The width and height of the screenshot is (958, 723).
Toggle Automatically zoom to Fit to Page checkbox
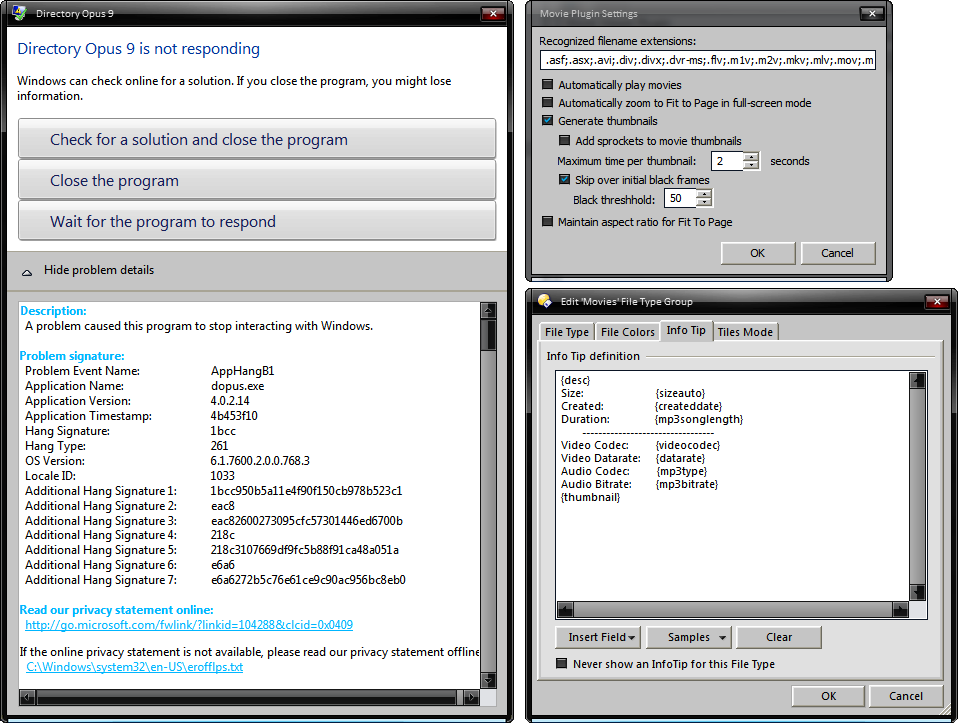click(547, 103)
